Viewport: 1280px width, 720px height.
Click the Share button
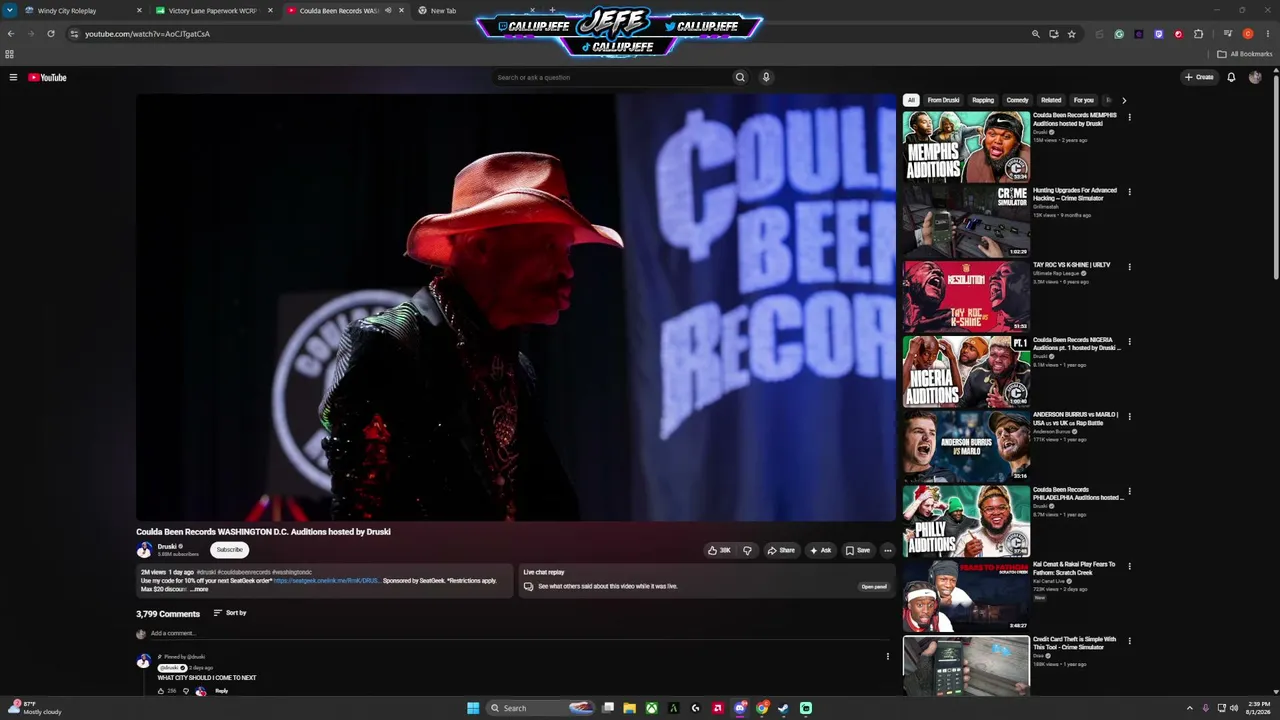click(x=781, y=550)
